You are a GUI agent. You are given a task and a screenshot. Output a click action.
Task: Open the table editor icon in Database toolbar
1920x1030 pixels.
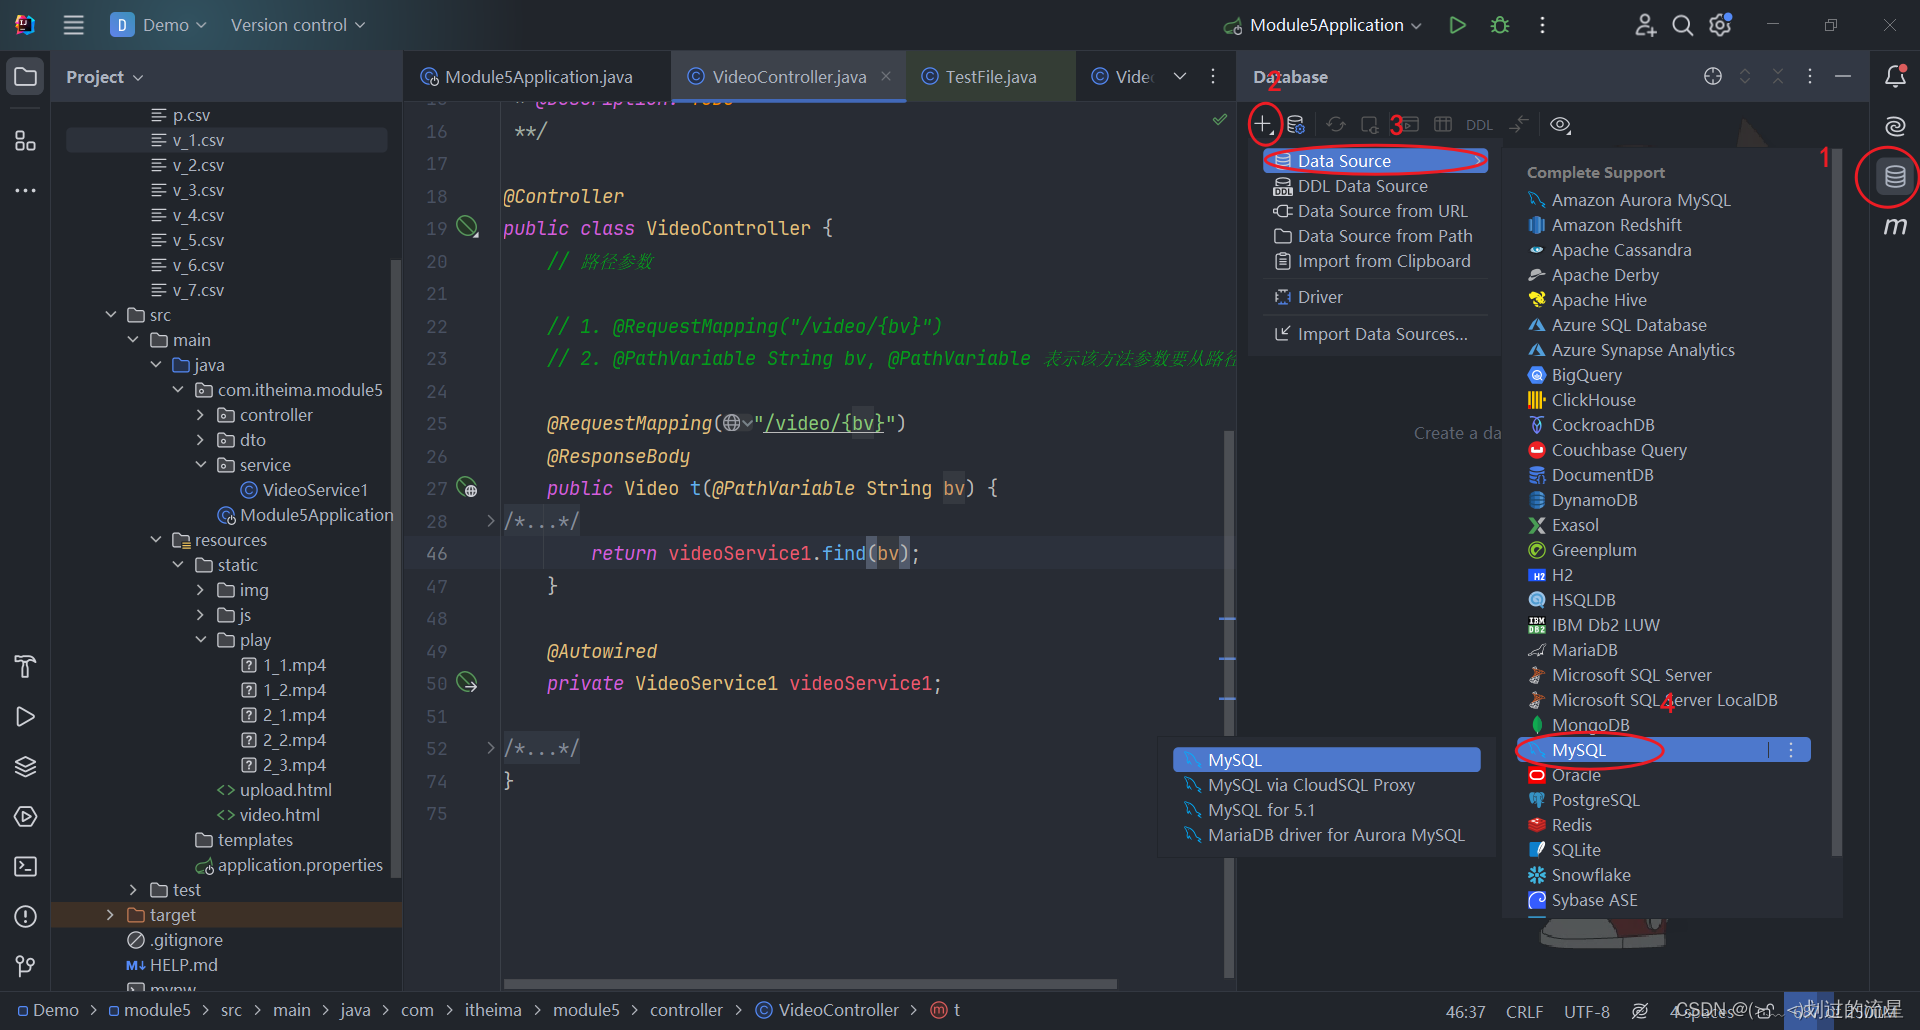(x=1443, y=125)
